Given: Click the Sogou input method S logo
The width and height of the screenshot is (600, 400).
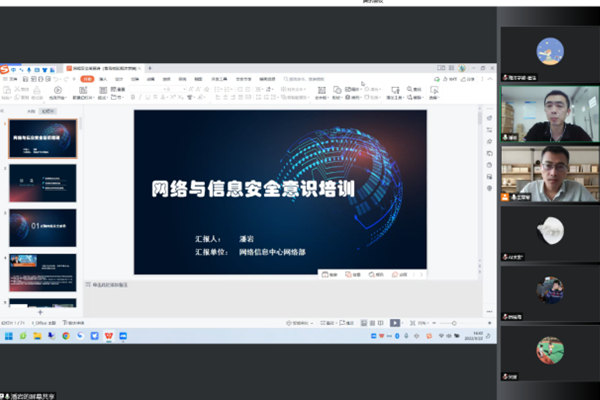Looking at the screenshot, I should point(5,69).
